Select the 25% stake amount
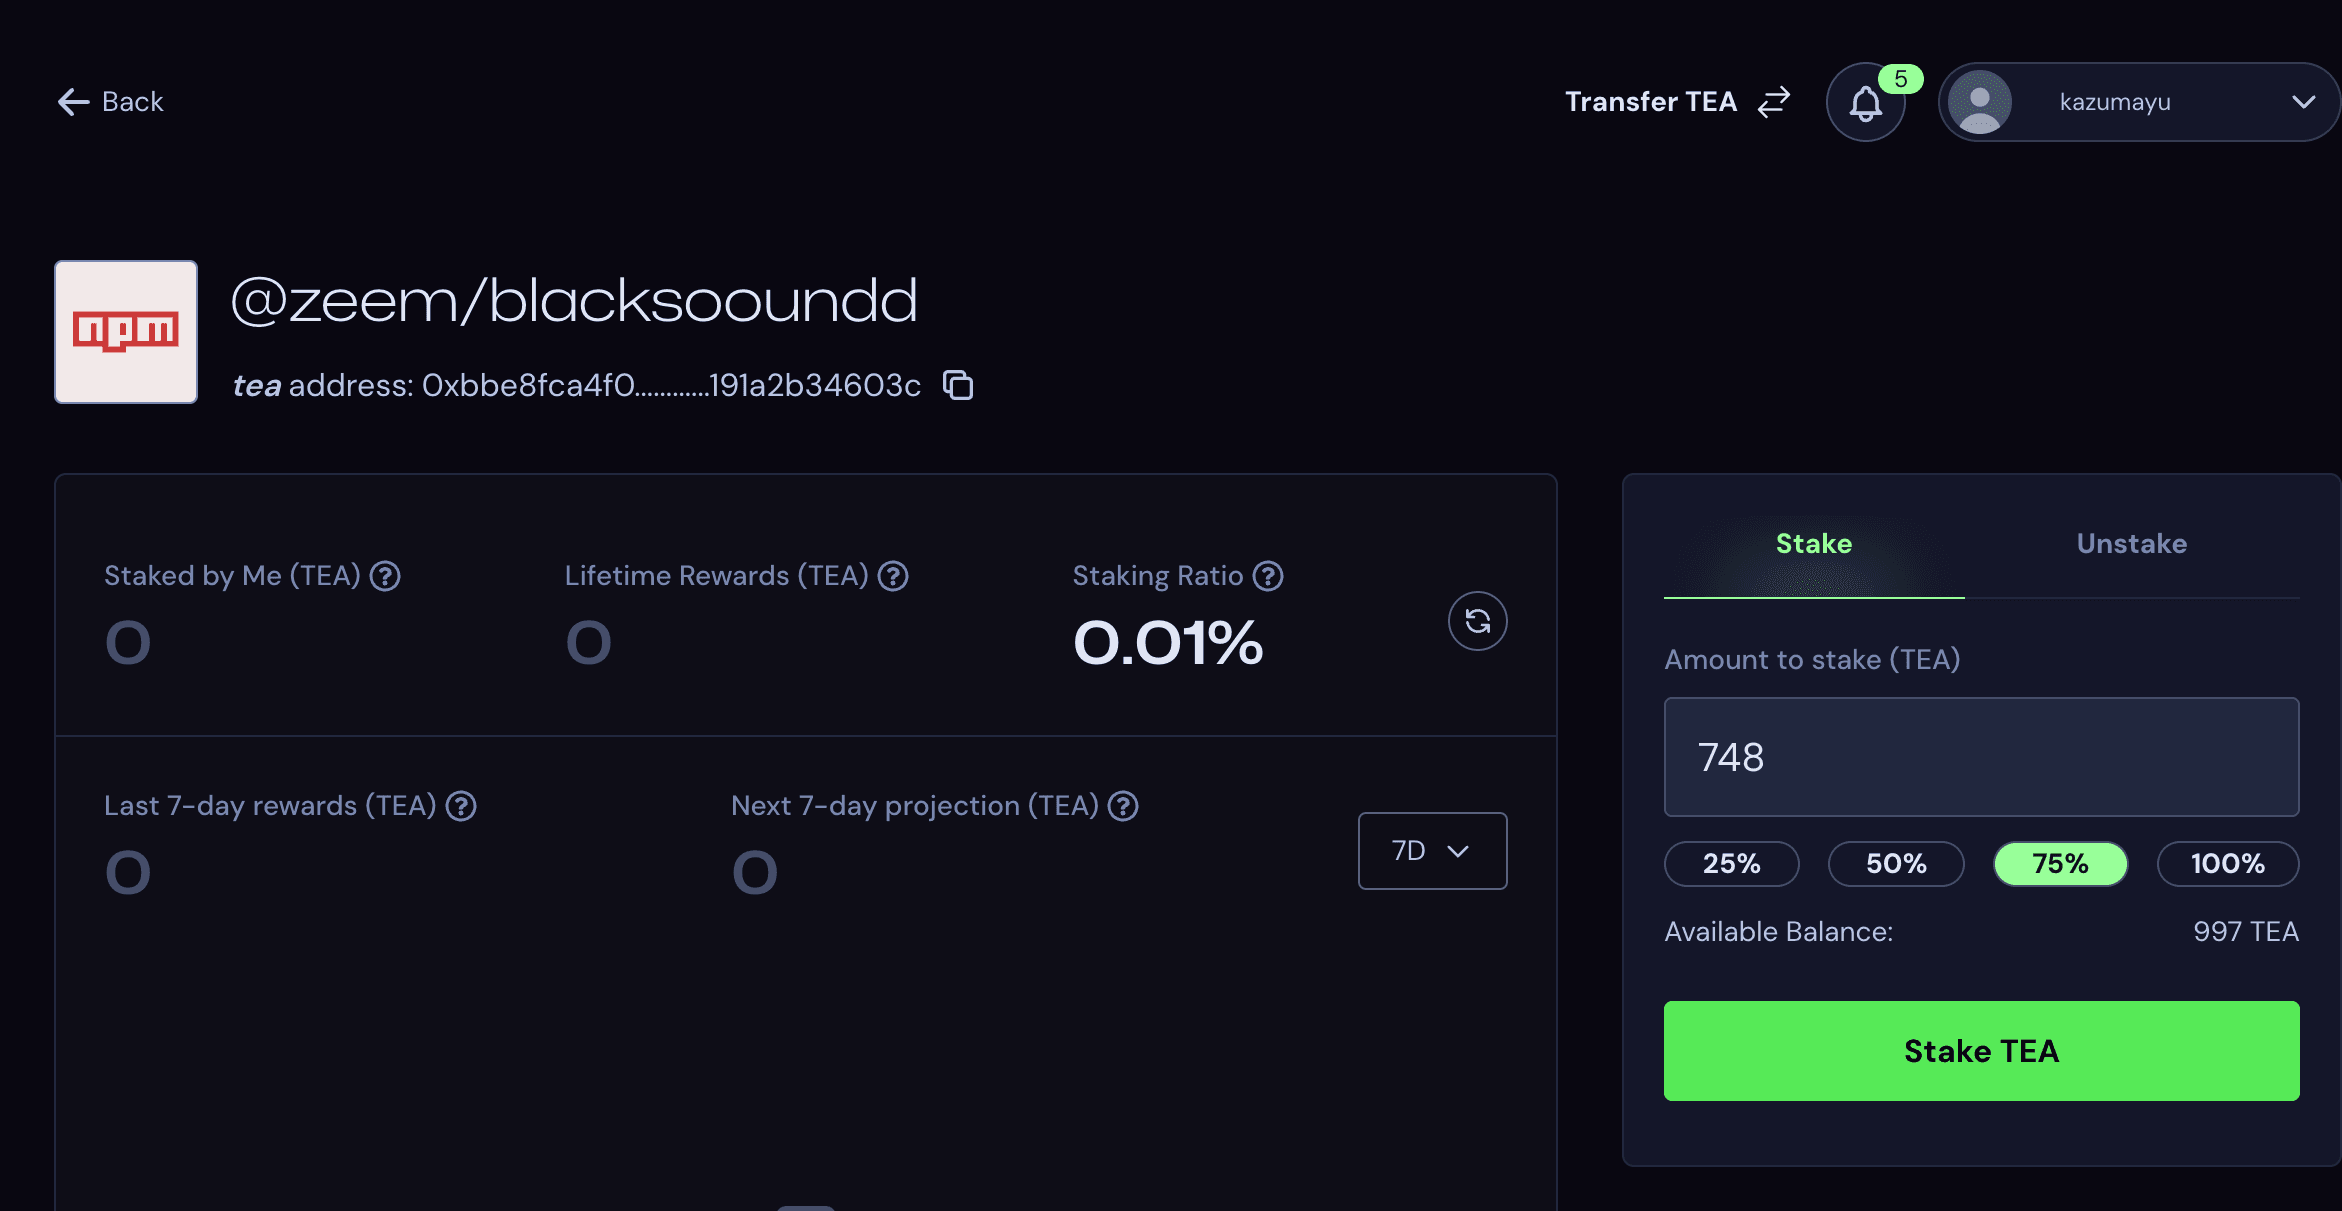The image size is (2342, 1211). (x=1731, y=864)
